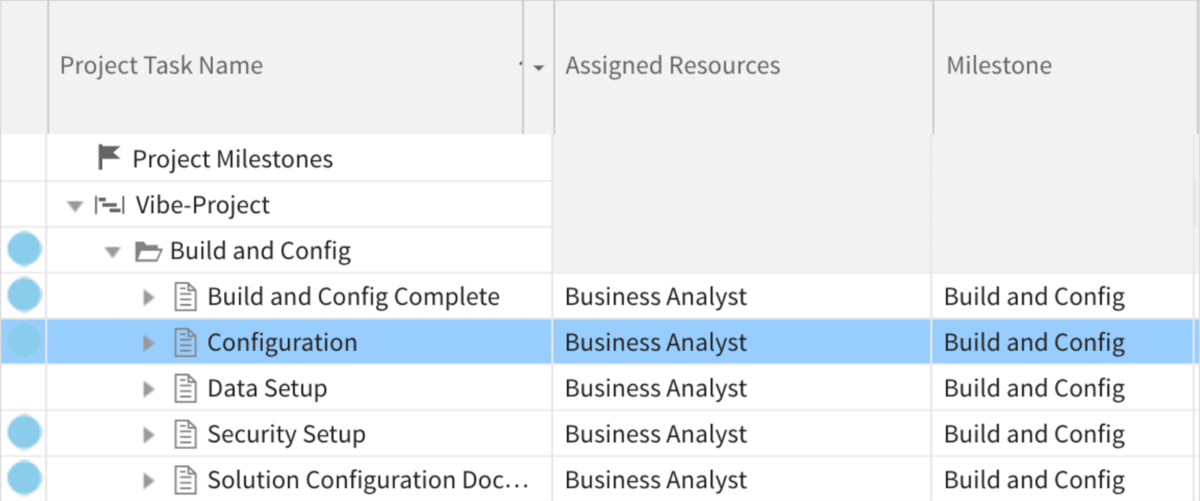1200x501 pixels.
Task: Toggle the blue circle on Security Setup row
Action: point(24,433)
